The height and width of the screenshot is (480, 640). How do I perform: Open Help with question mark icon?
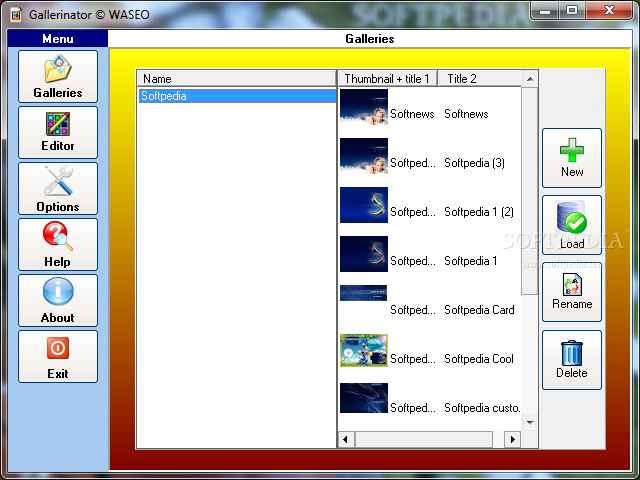[x=58, y=244]
